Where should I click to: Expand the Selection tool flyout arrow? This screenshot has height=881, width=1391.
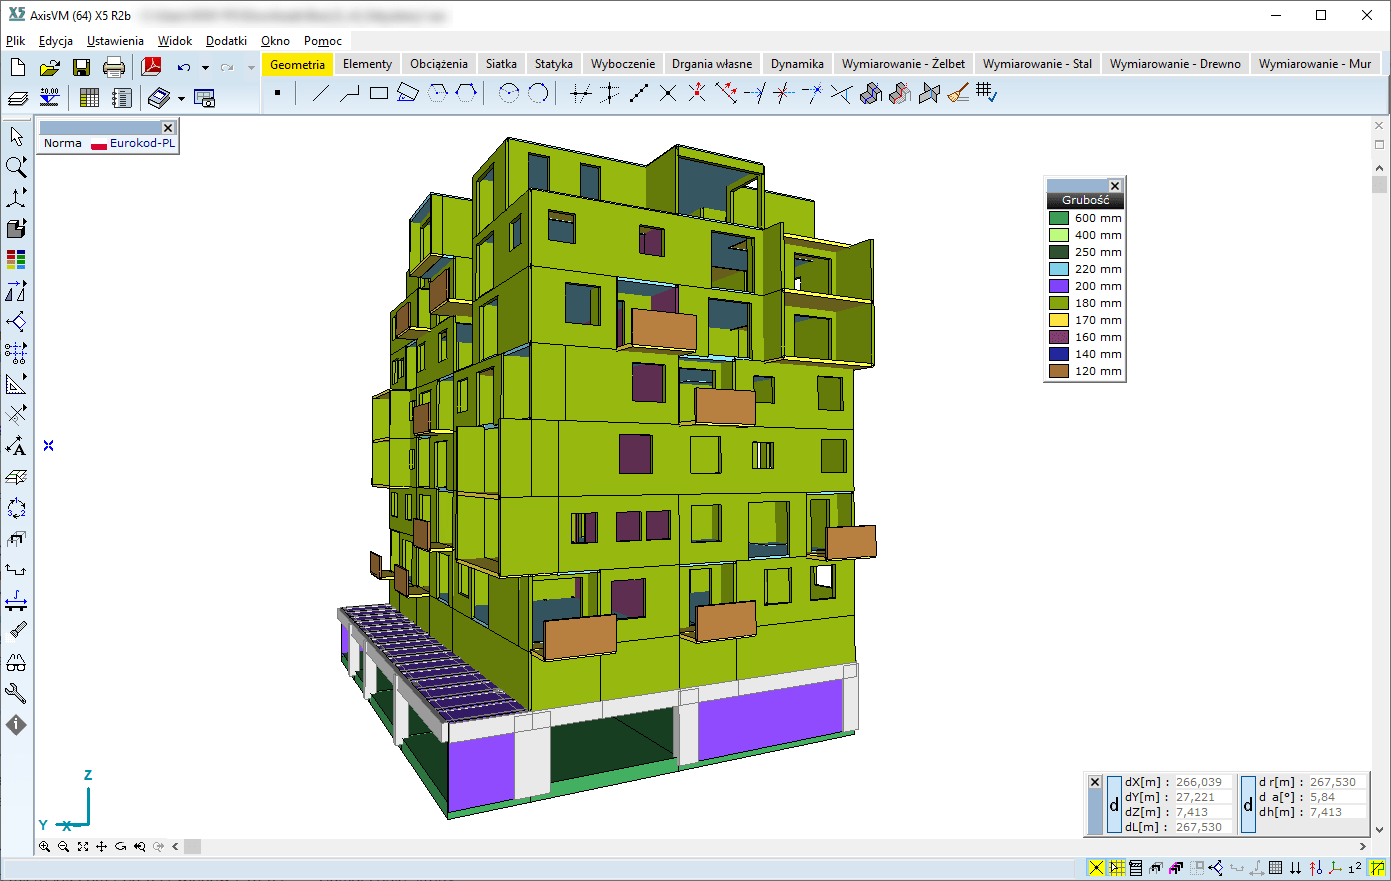[26, 128]
